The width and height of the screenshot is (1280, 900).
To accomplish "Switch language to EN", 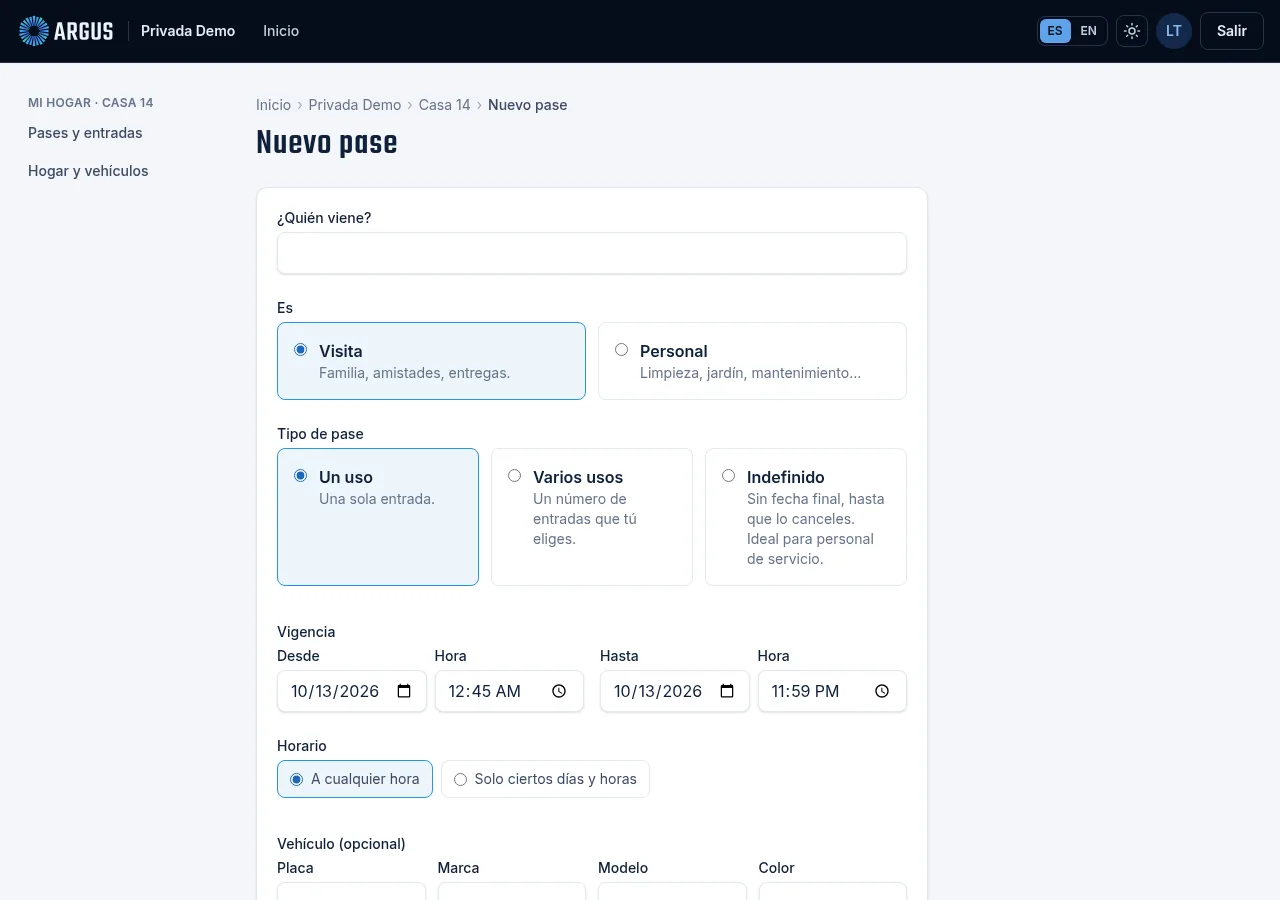I will (1088, 31).
